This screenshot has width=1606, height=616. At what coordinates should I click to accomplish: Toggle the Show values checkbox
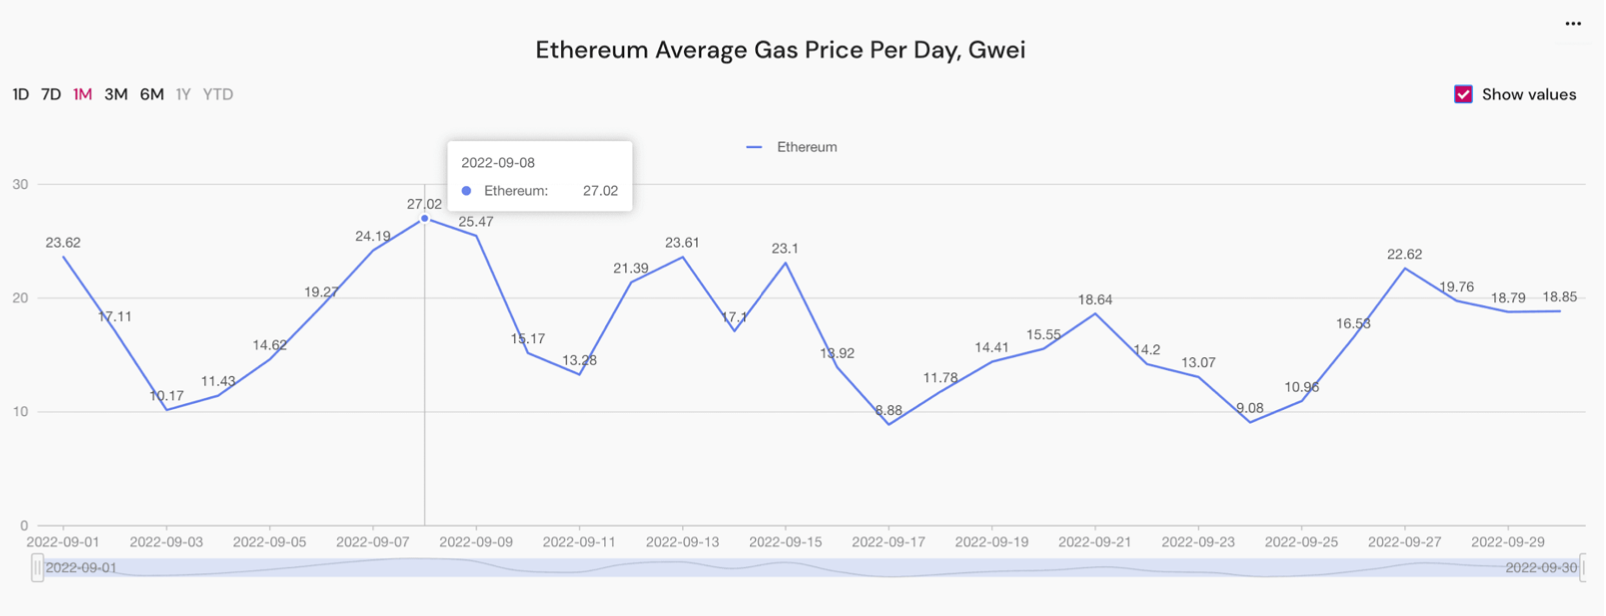(1463, 94)
